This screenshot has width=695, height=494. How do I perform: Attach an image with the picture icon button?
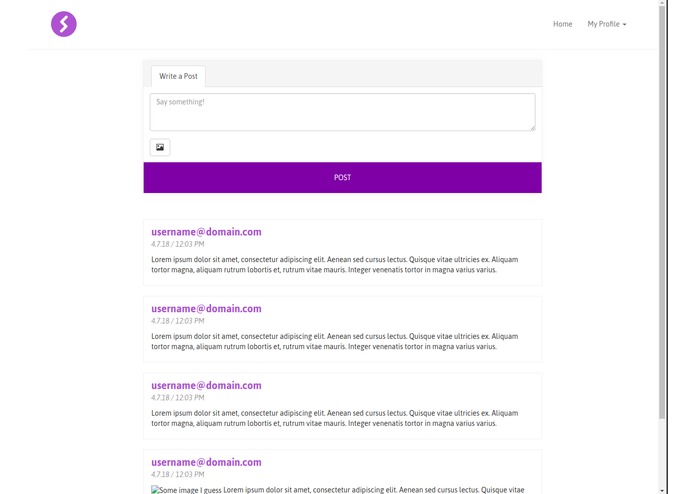pos(160,147)
